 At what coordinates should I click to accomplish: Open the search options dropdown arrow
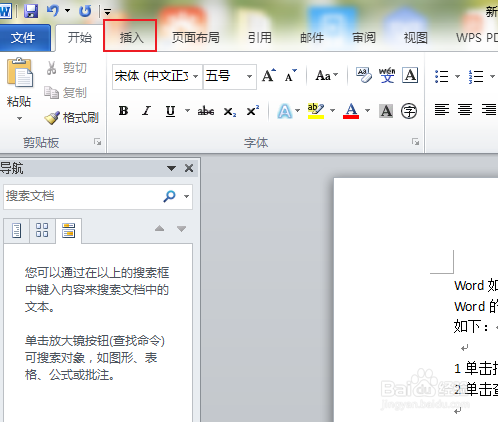[x=186, y=196]
